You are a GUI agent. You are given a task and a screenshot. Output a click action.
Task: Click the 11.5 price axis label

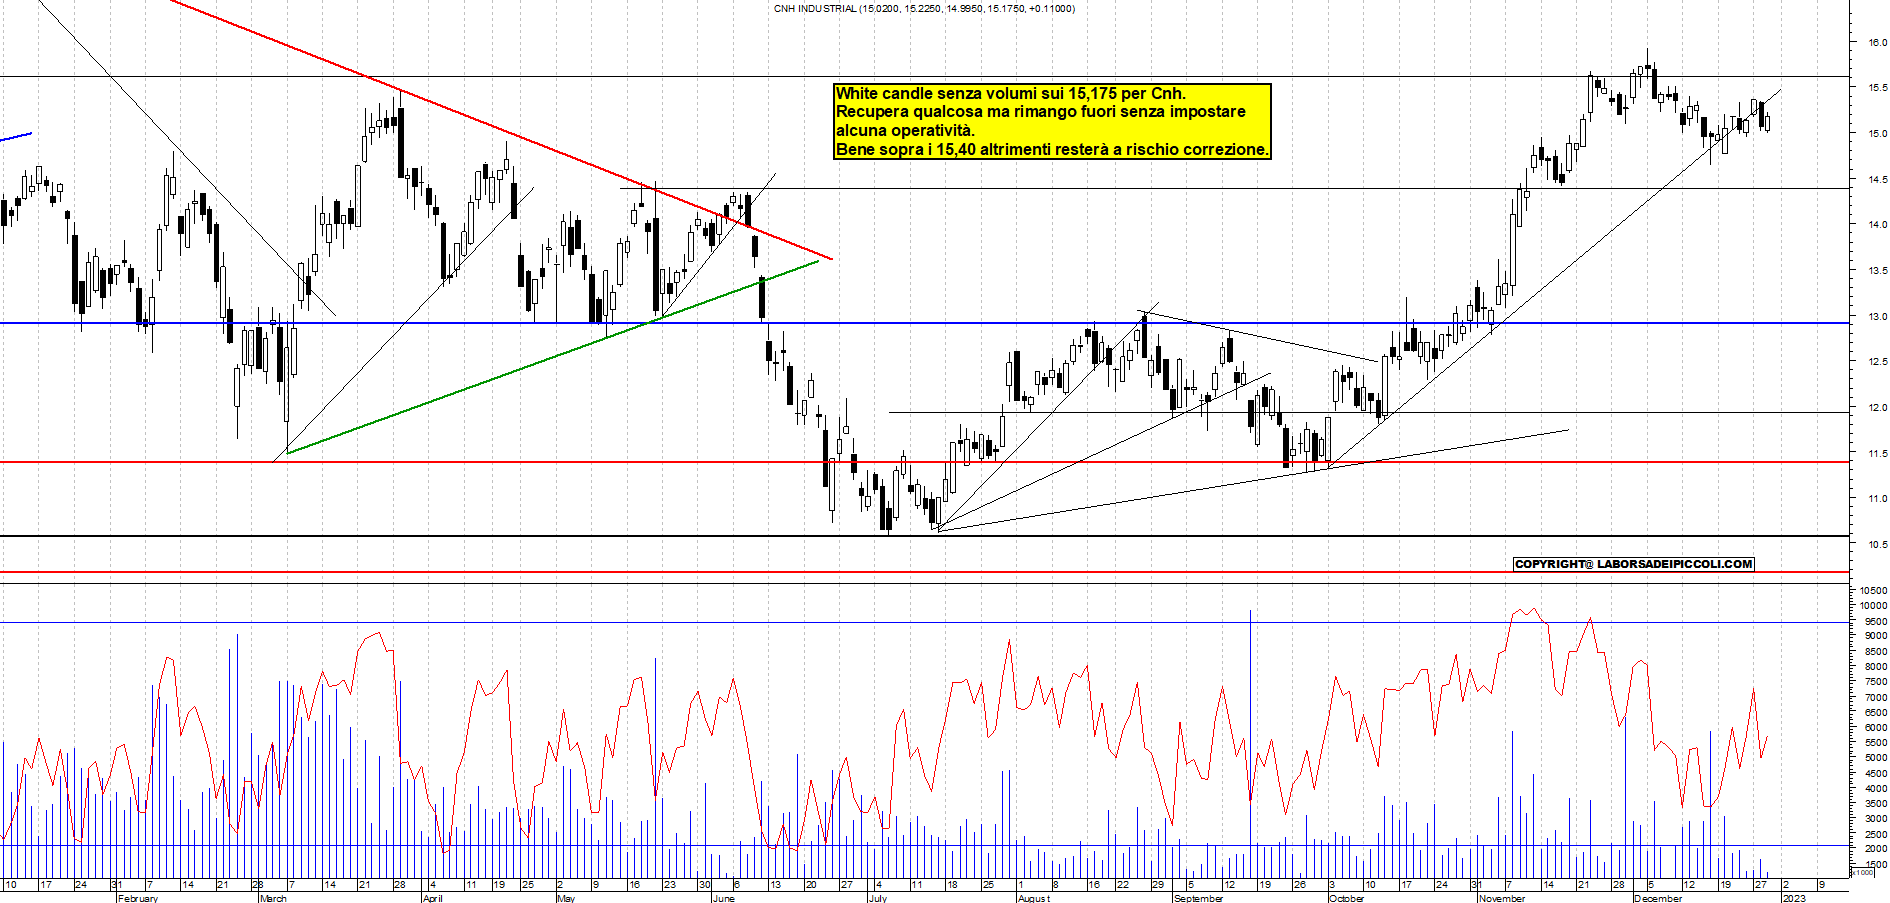[x=1877, y=453]
